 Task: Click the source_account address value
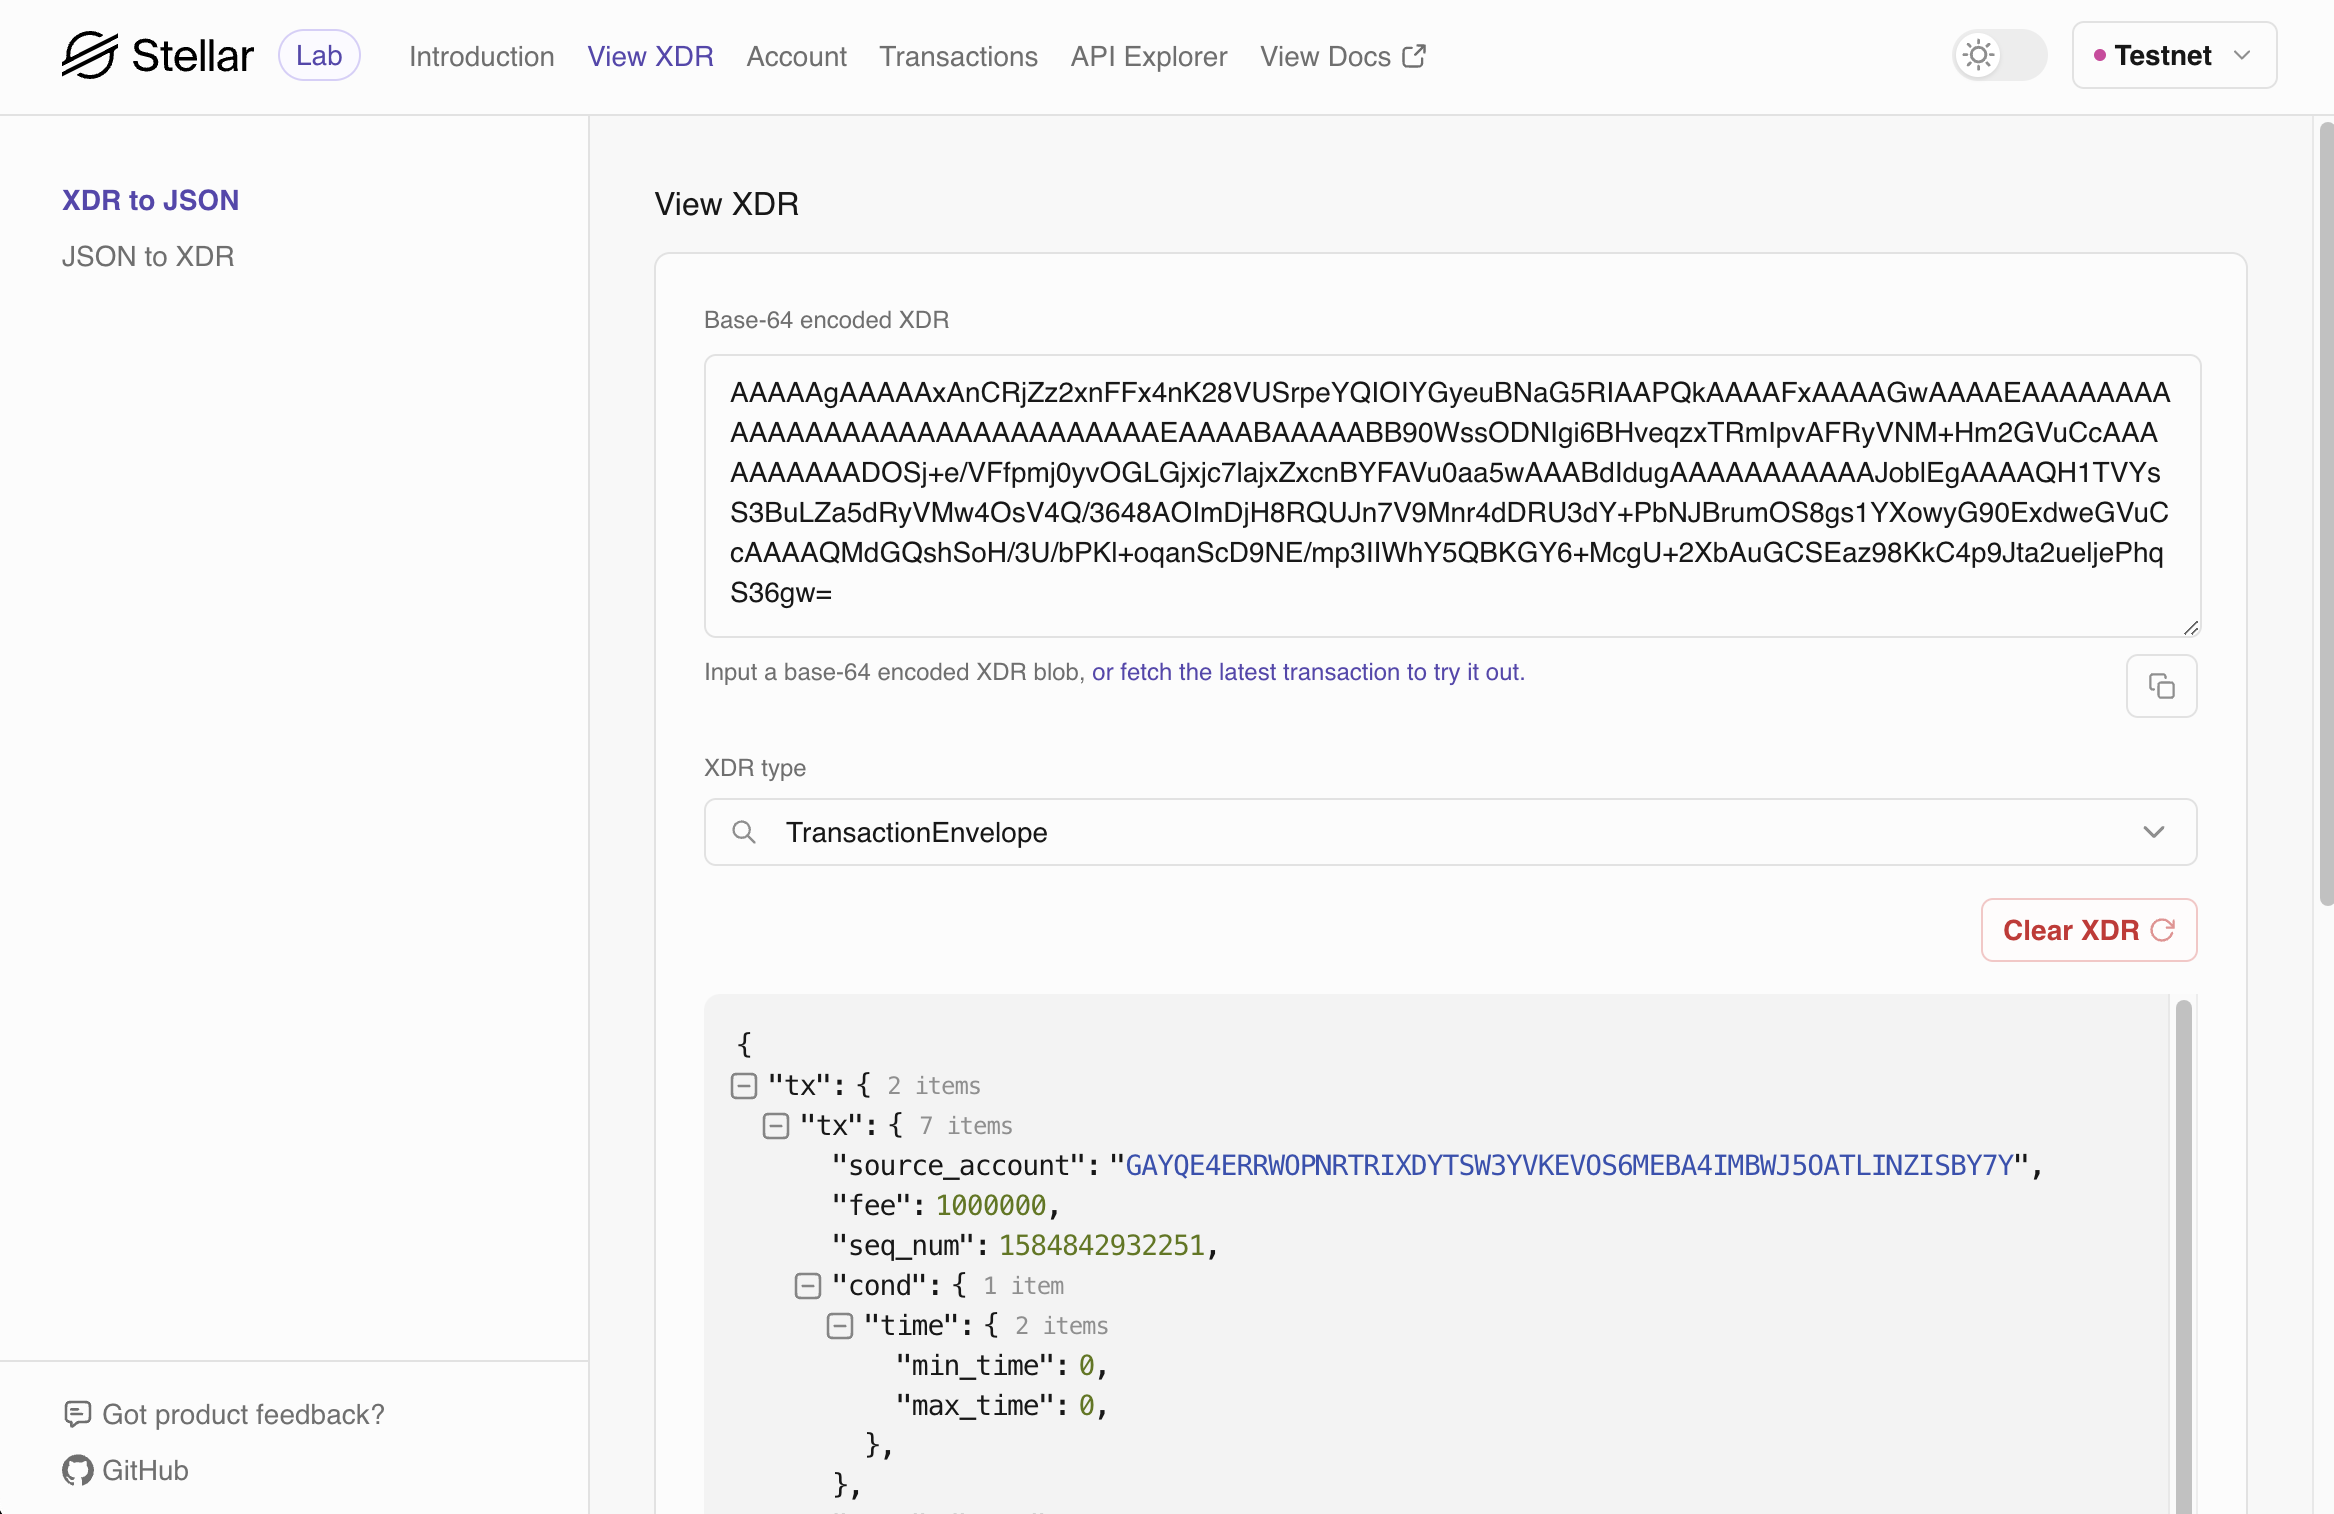(1569, 1166)
